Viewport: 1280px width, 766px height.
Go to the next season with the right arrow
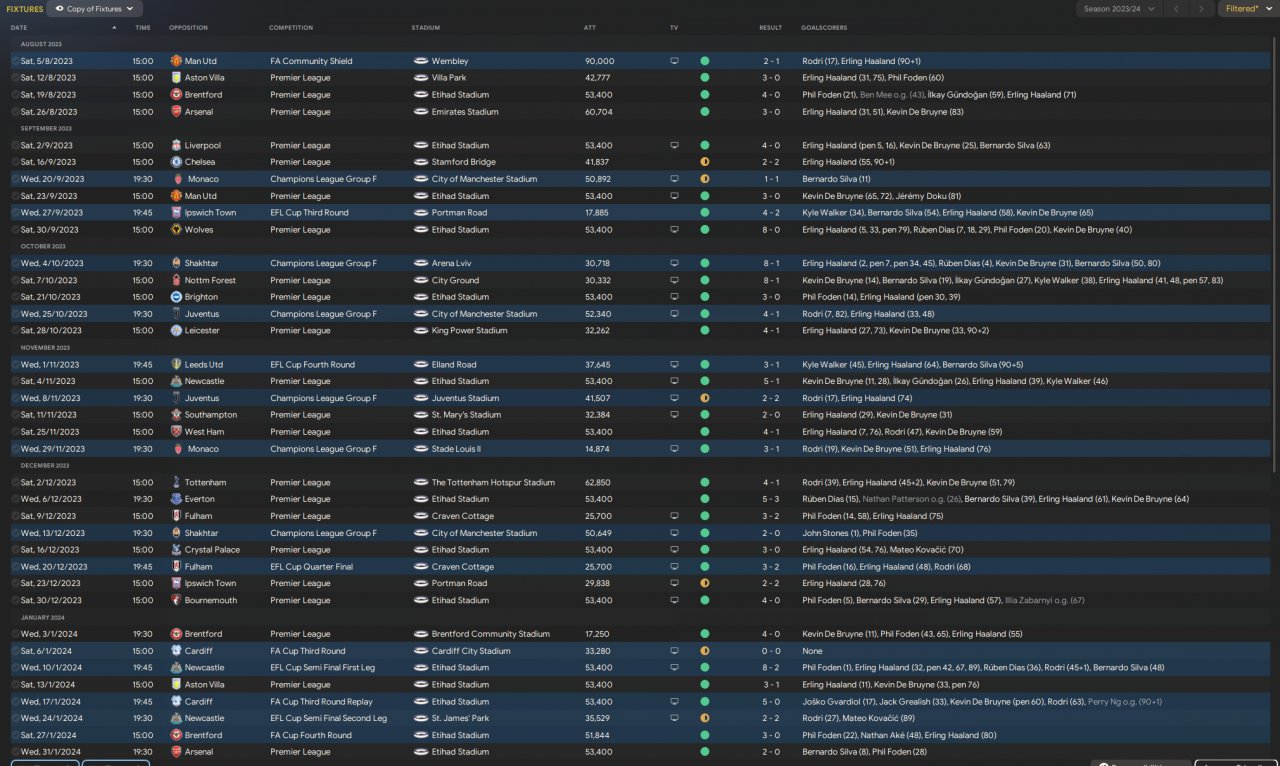(x=1201, y=9)
